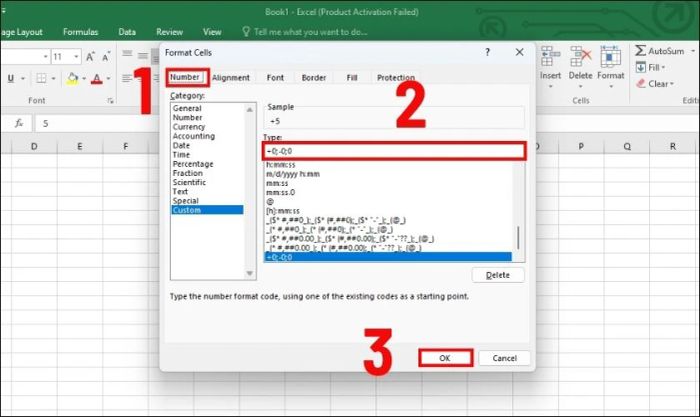Click the Tell me lightbulb icon
This screenshot has width=700, height=417.
(246, 31)
